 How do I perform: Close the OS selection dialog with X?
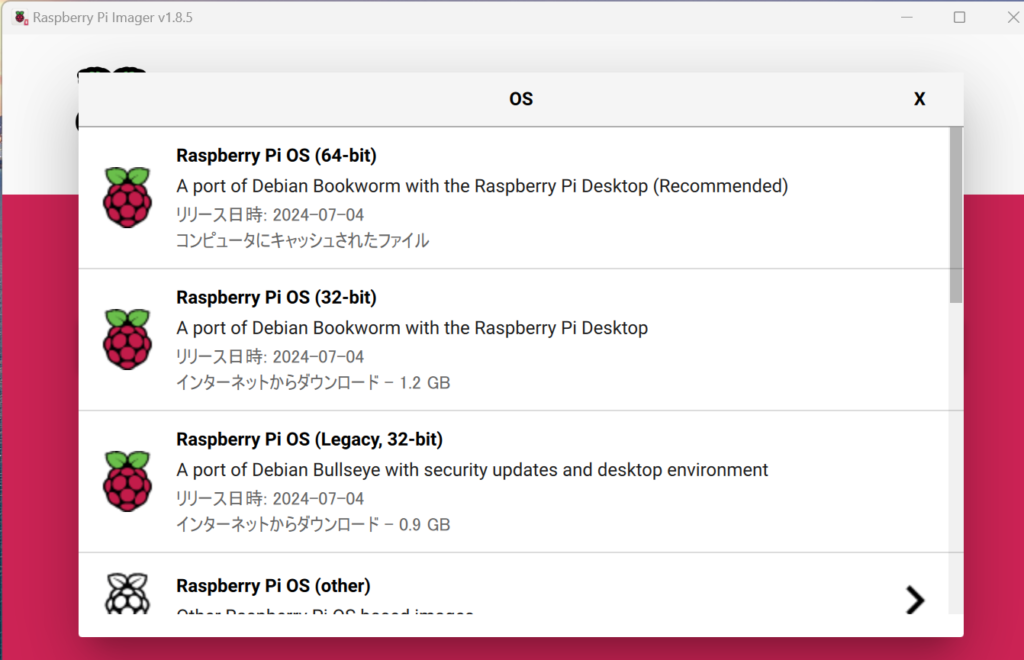pyautogui.click(x=919, y=99)
